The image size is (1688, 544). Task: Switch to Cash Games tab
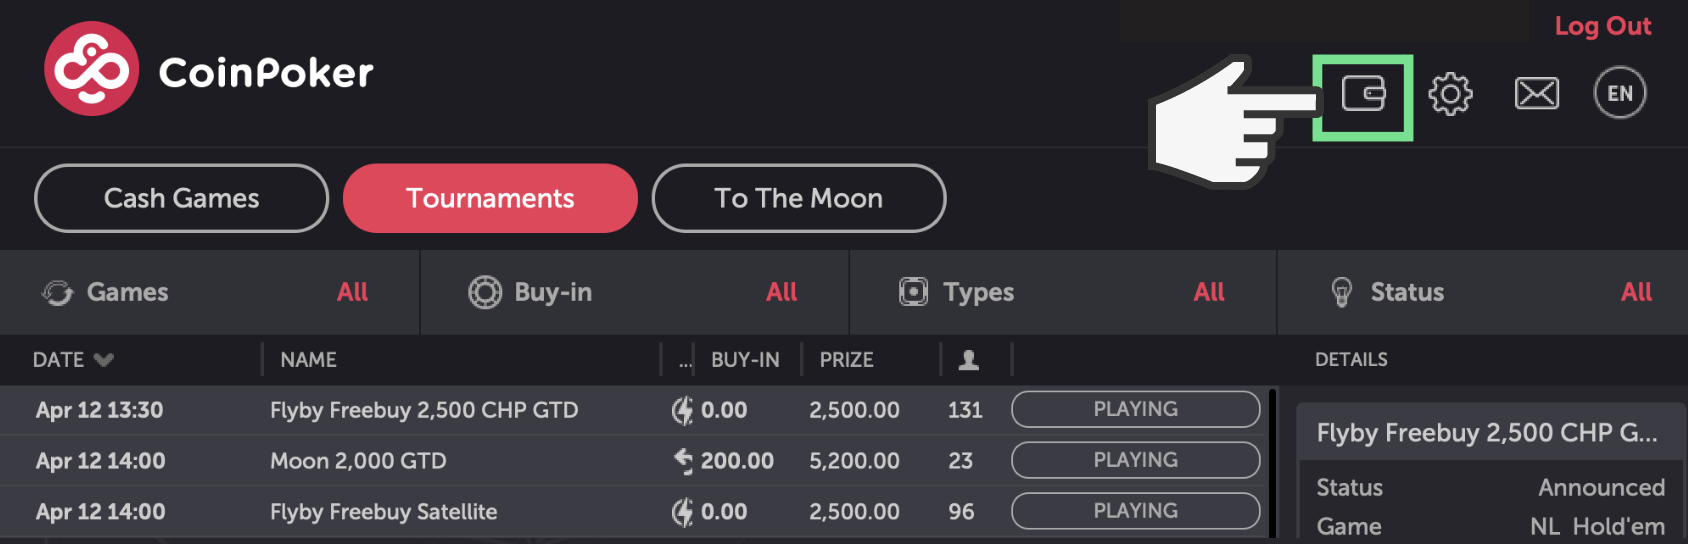coord(181,198)
